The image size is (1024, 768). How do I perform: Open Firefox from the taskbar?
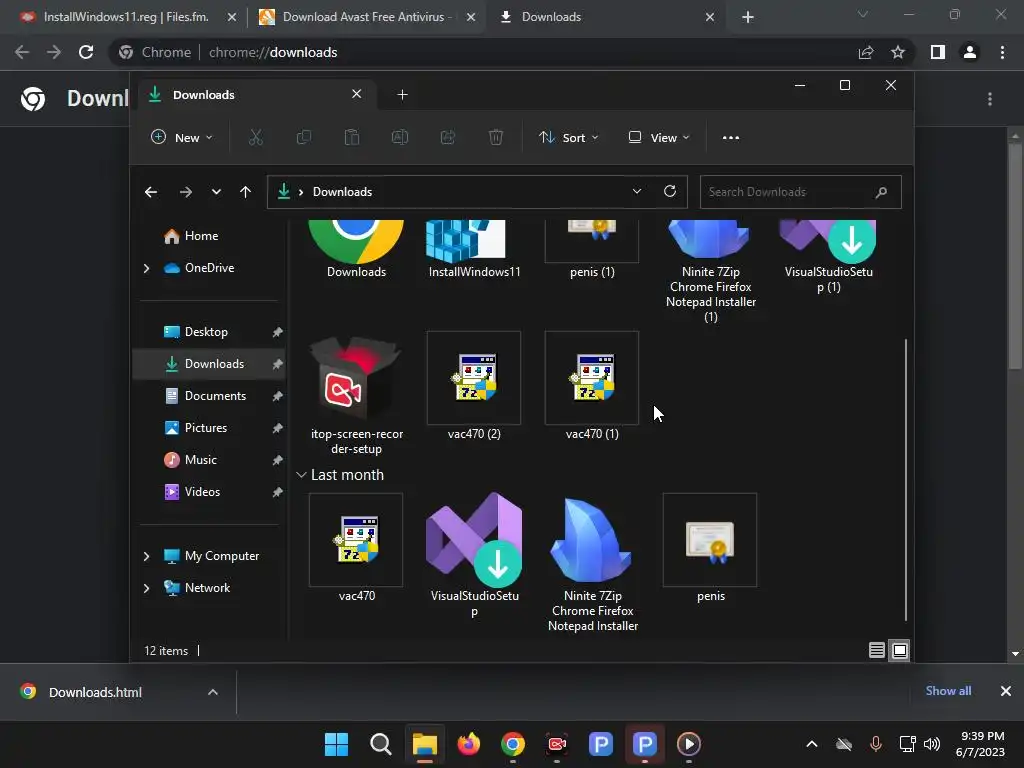[468, 744]
